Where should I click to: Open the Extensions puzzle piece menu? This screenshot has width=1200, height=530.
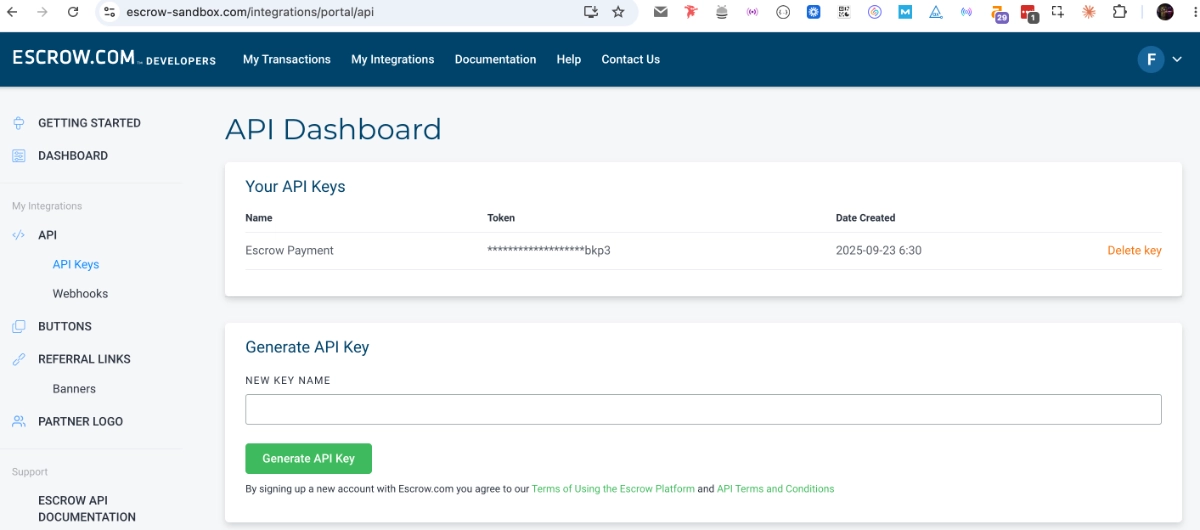(x=1120, y=12)
